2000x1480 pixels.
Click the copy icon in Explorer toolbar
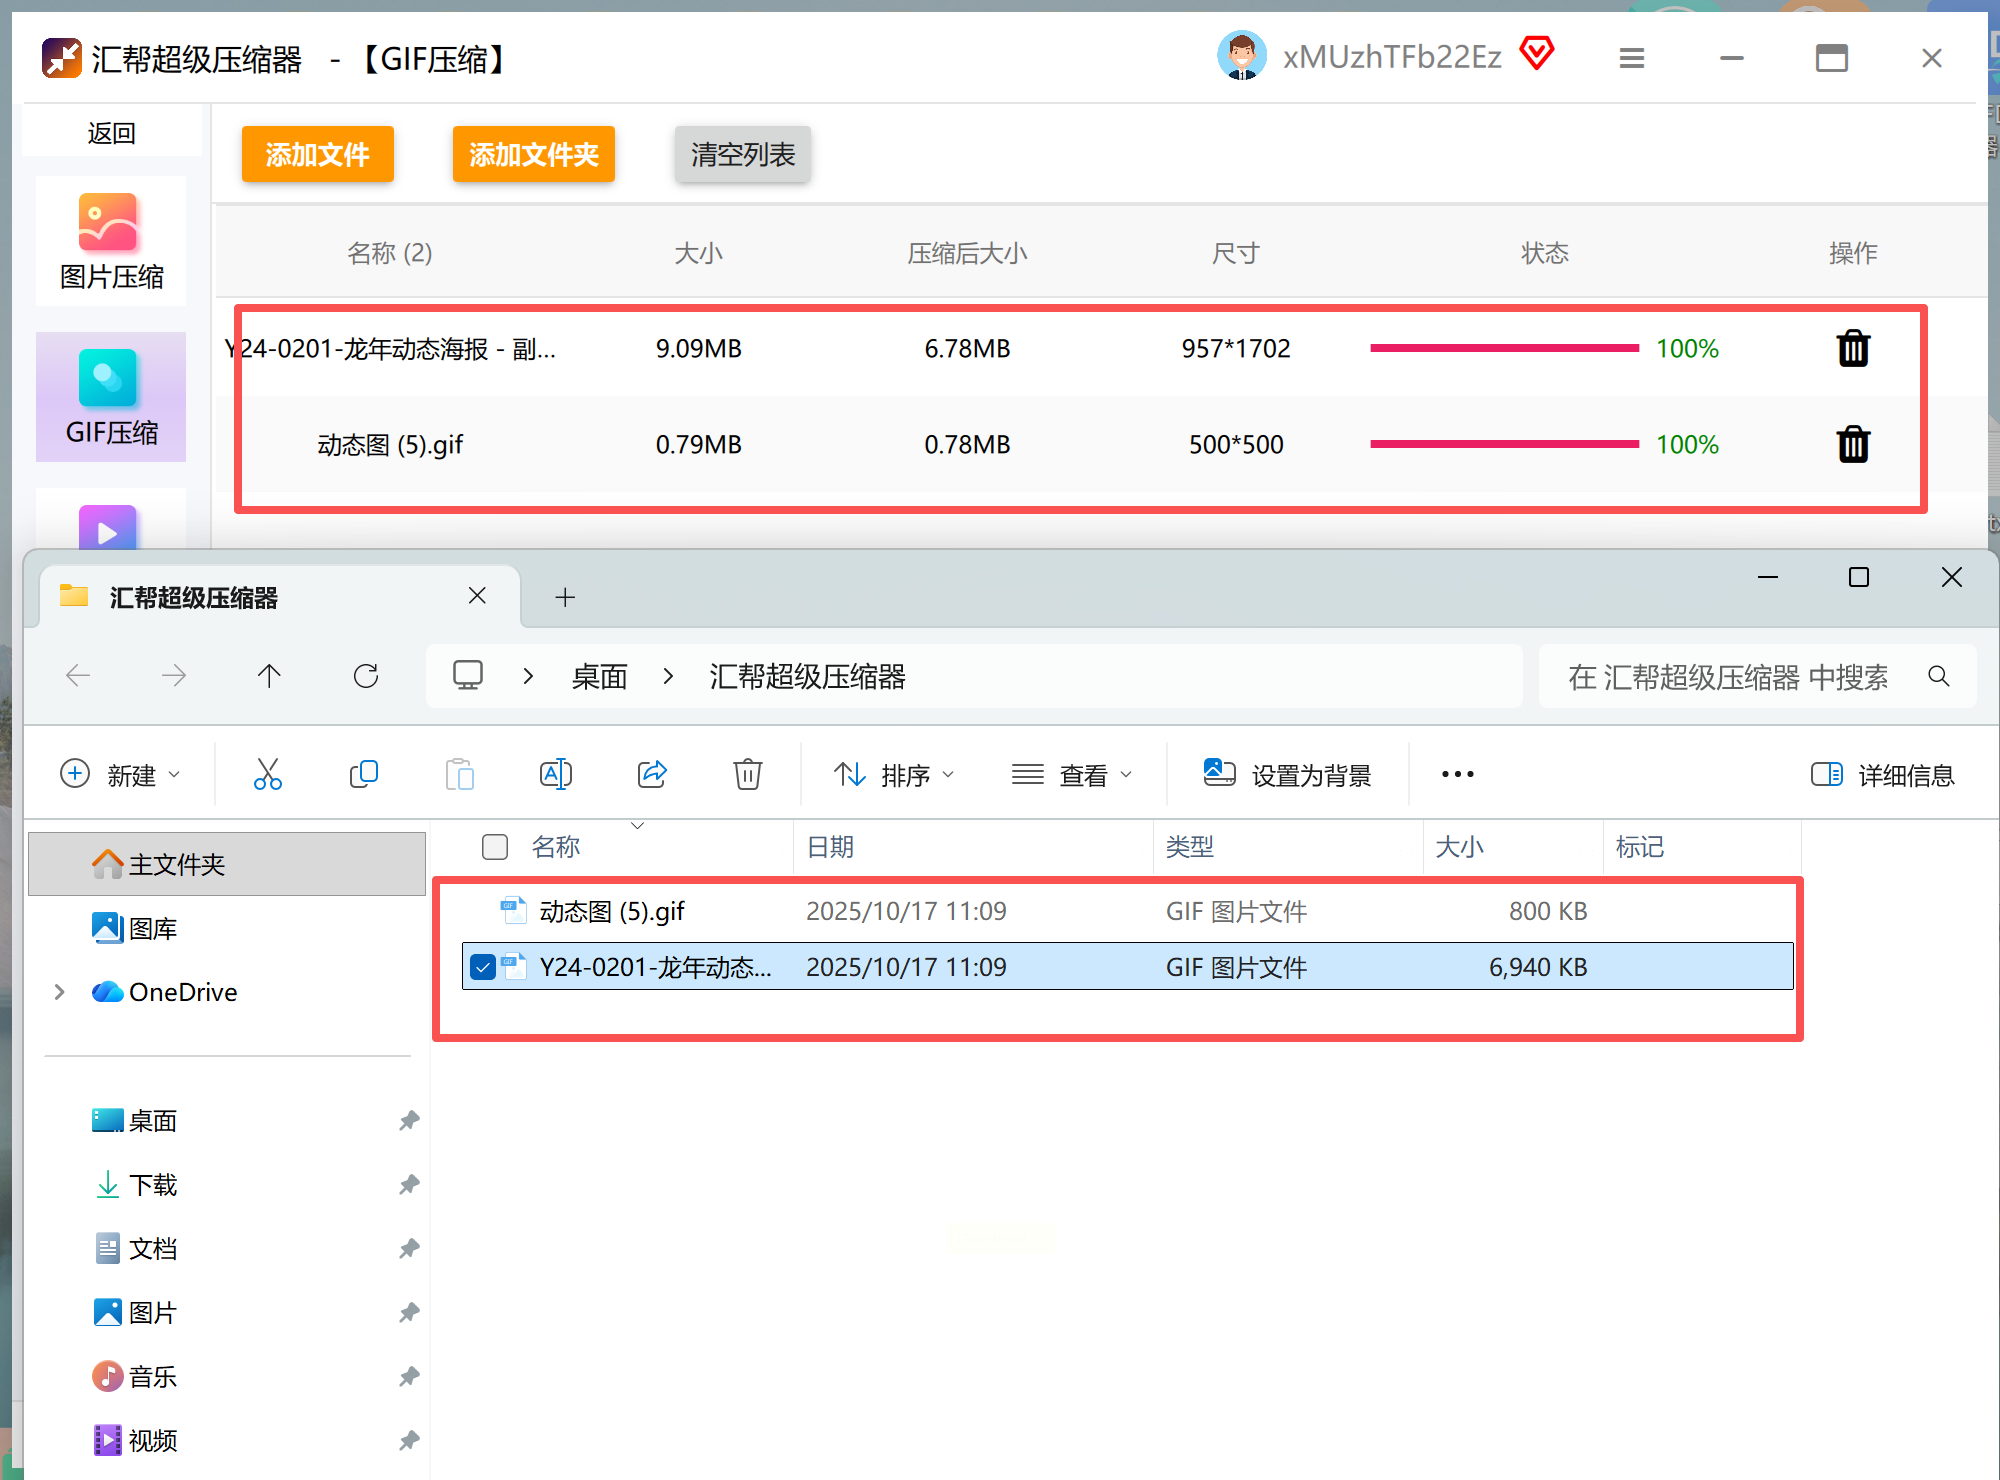(x=363, y=774)
